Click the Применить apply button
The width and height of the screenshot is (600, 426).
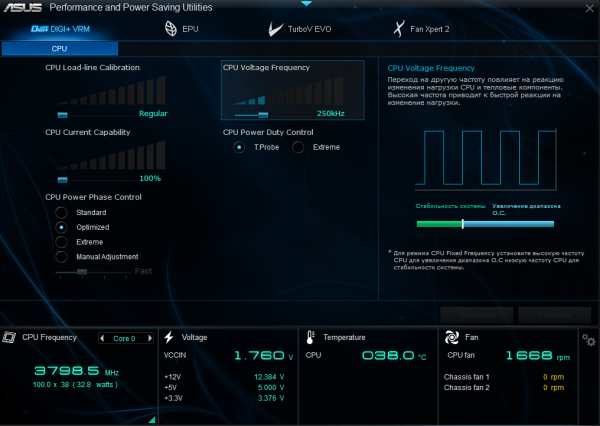(476, 315)
